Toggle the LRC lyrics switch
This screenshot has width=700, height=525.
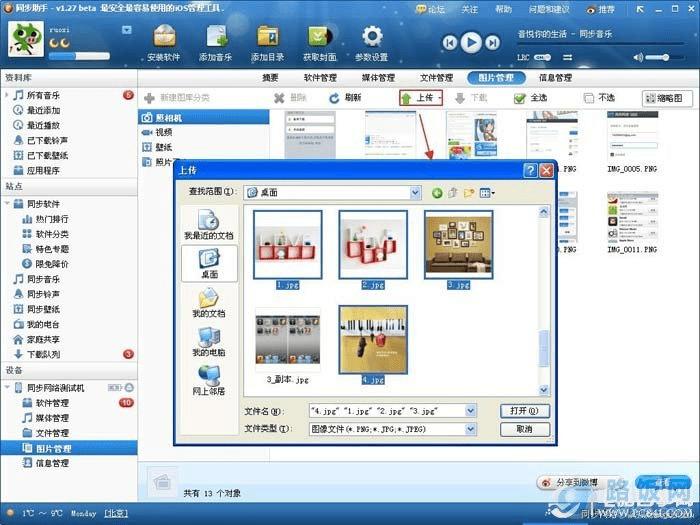coord(542,58)
